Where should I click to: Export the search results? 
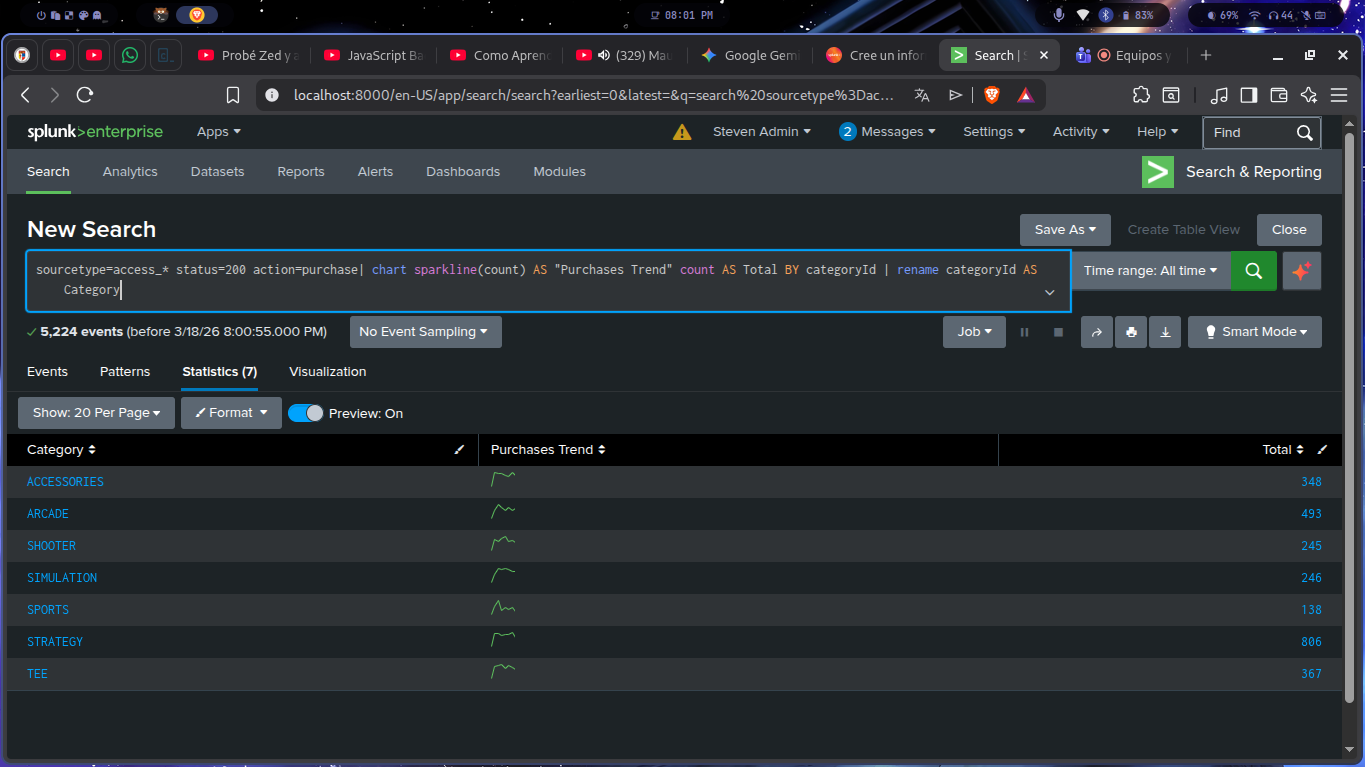[x=1164, y=331]
